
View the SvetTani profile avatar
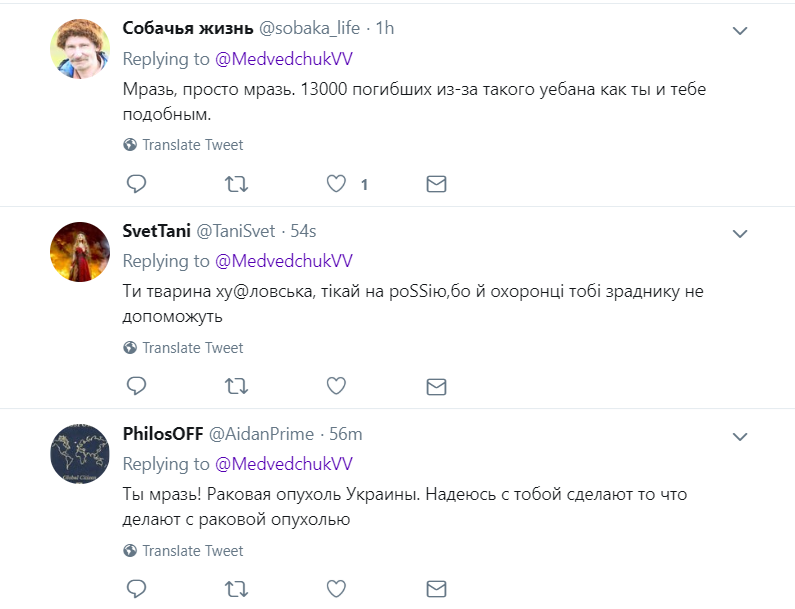(x=80, y=252)
